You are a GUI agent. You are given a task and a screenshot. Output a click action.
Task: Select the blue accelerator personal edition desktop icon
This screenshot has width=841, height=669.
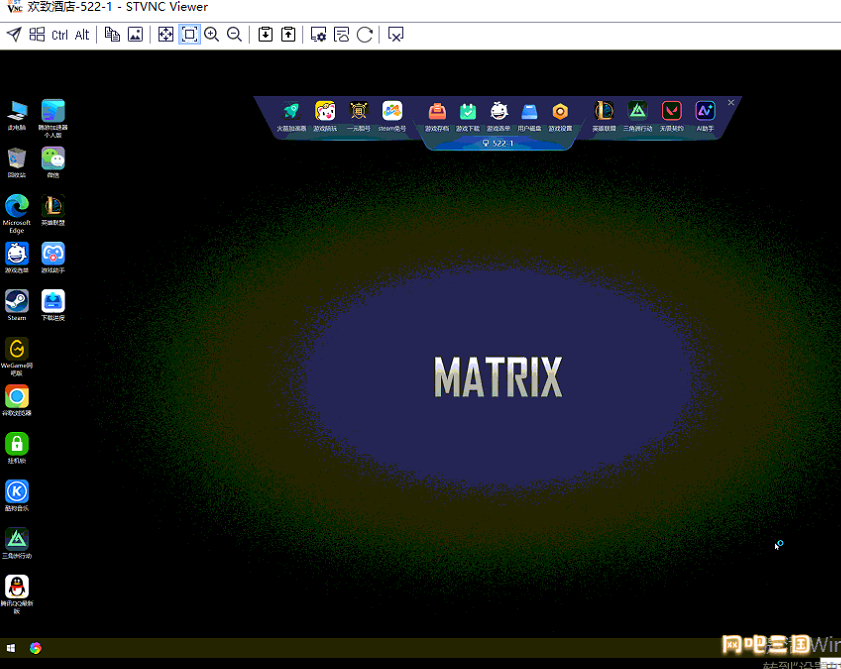click(x=53, y=118)
